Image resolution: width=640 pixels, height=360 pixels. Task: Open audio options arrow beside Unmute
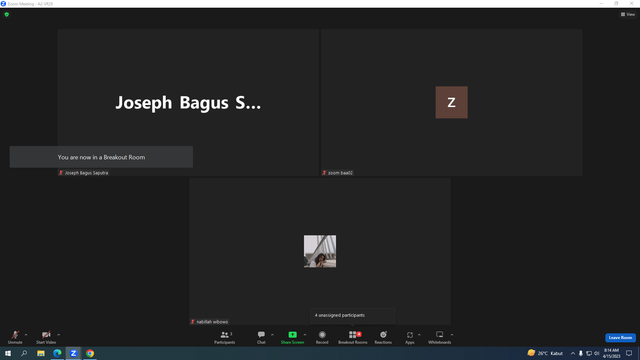(26, 335)
